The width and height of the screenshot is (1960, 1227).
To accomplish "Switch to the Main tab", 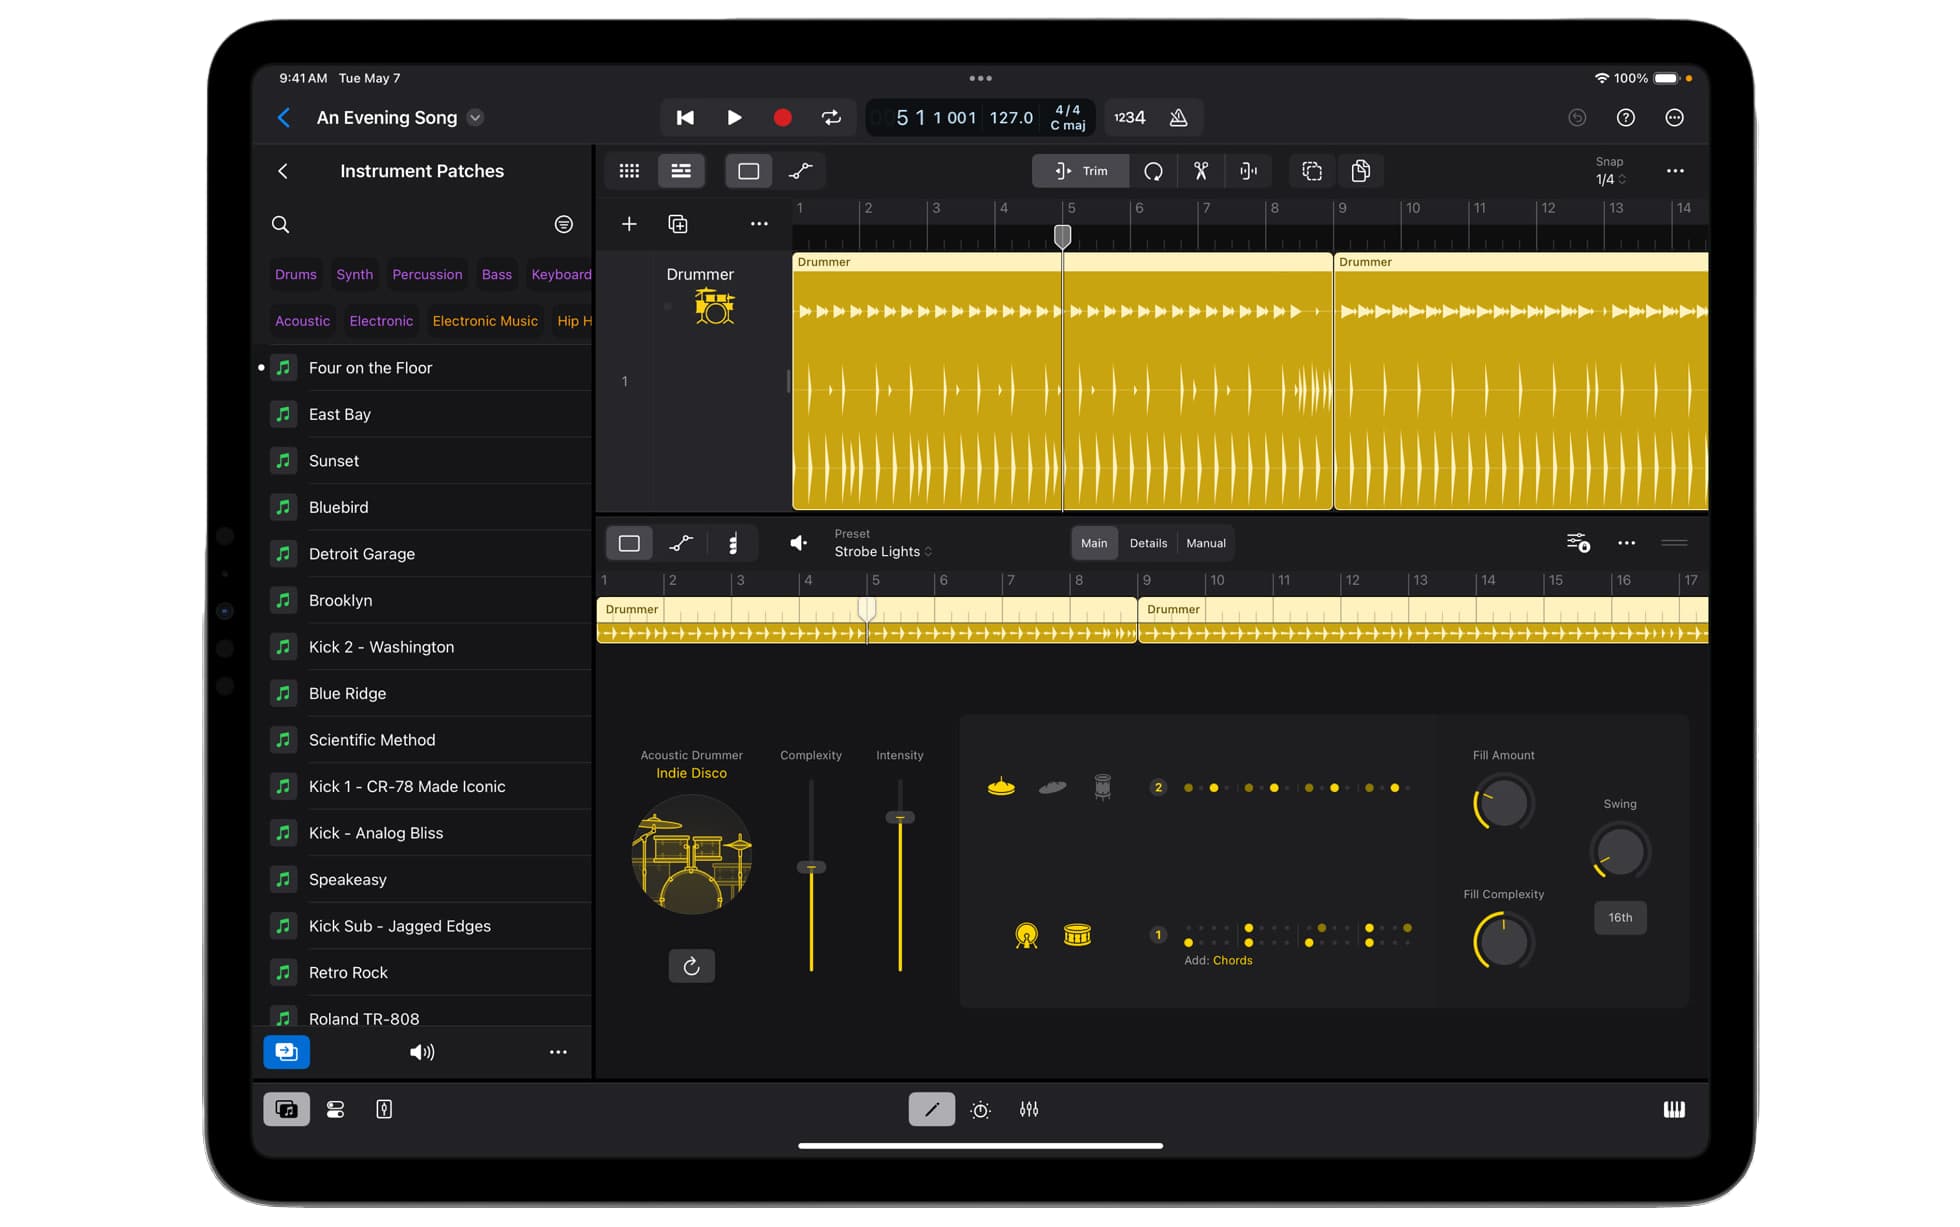I will (1094, 543).
